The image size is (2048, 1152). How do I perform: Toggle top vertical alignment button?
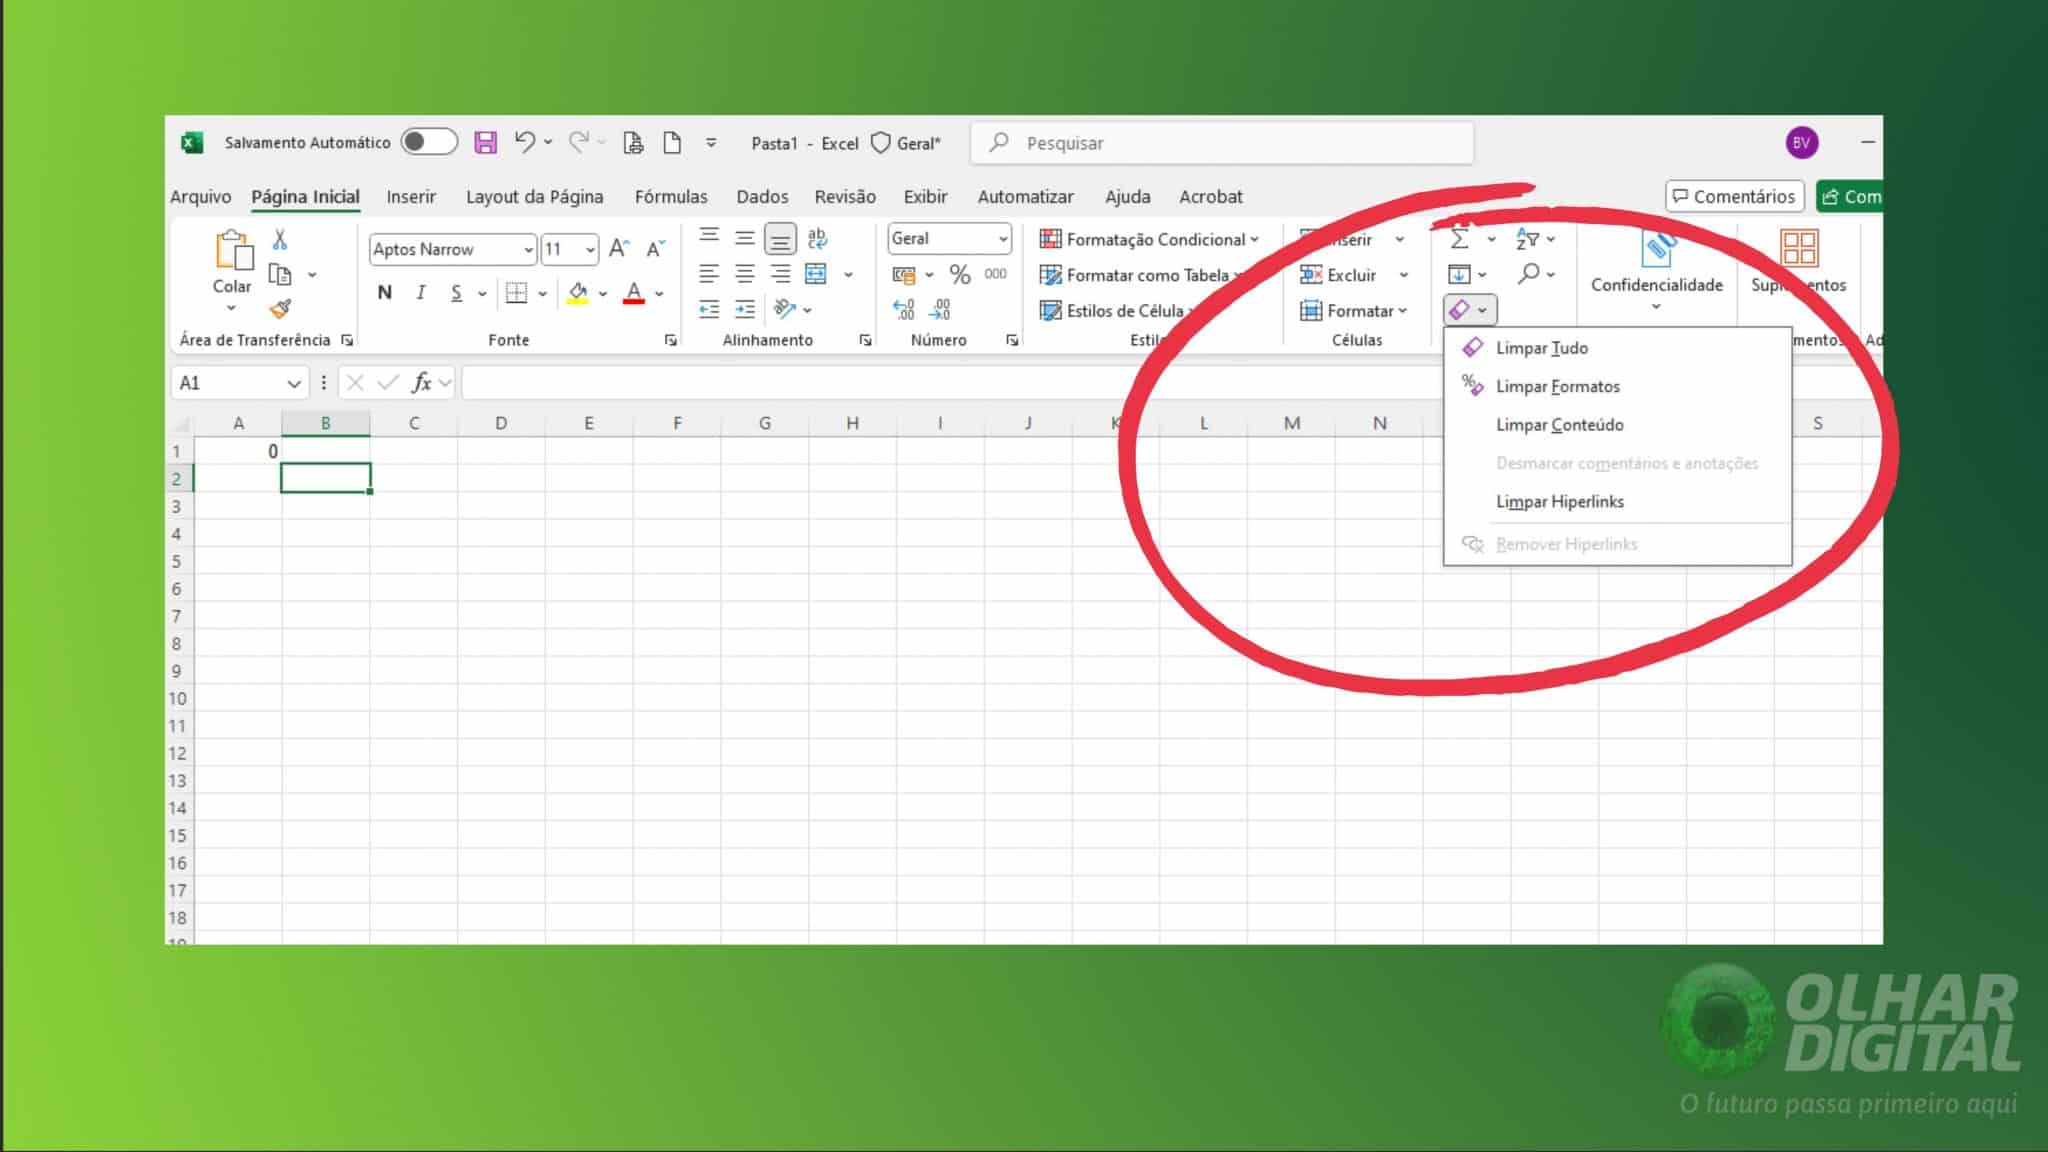709,236
